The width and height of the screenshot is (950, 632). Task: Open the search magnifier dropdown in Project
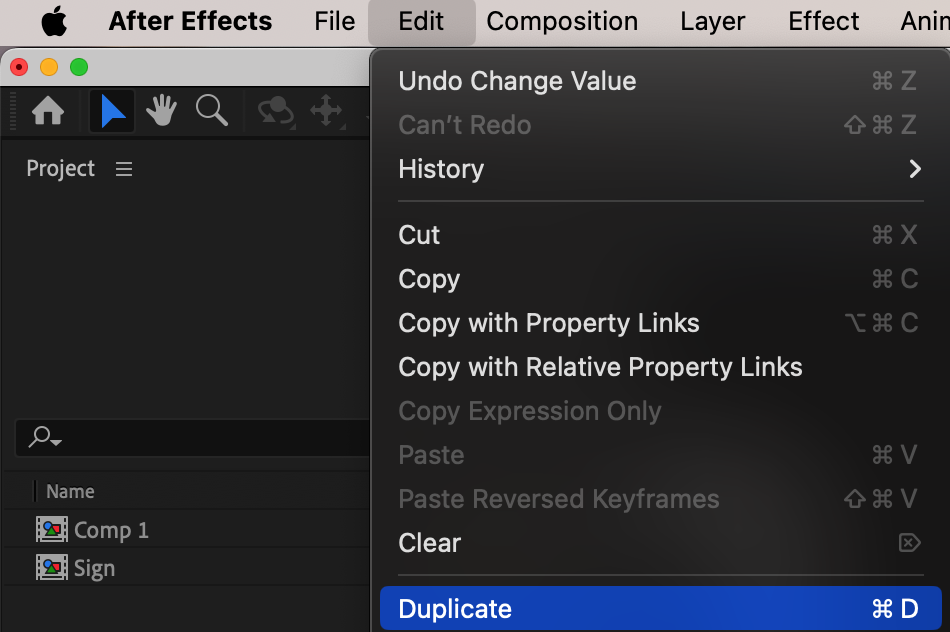45,436
